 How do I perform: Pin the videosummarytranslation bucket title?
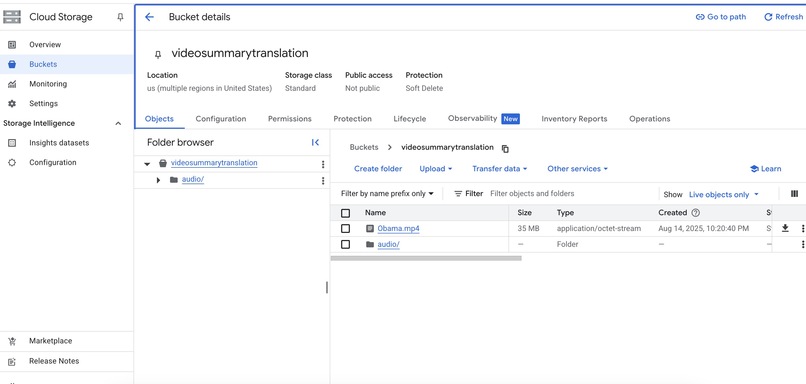click(x=157, y=54)
